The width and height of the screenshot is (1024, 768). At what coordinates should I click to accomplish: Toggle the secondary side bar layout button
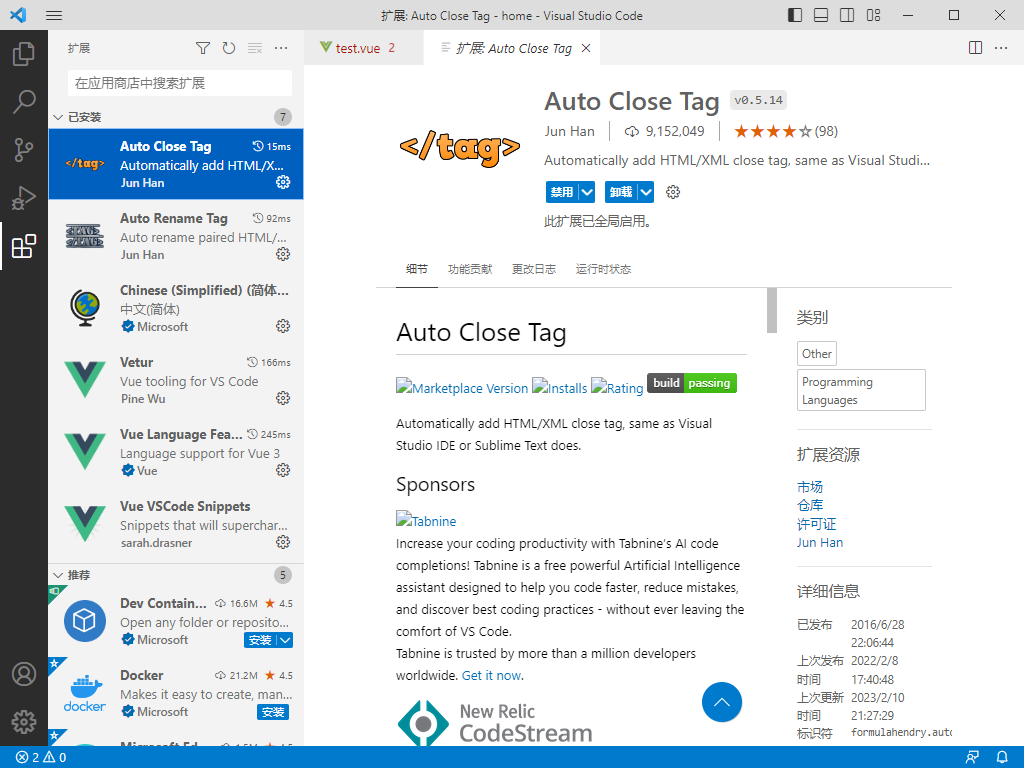click(847, 16)
